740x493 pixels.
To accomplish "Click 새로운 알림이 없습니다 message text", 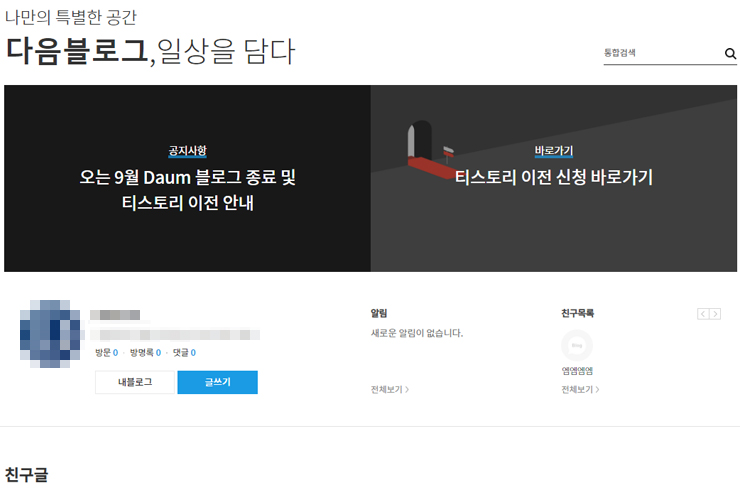I will pos(417,333).
